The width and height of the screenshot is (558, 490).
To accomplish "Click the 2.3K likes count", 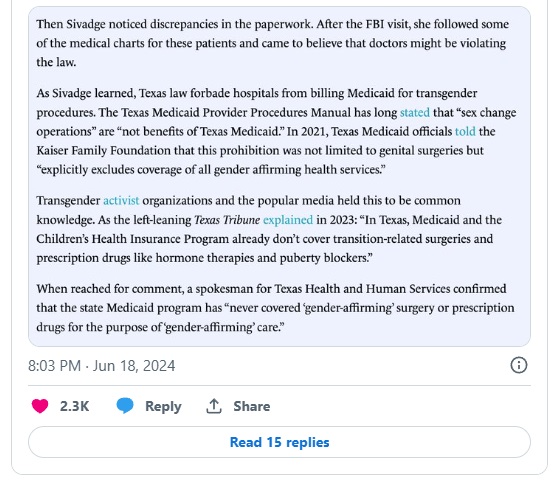I will click(74, 406).
